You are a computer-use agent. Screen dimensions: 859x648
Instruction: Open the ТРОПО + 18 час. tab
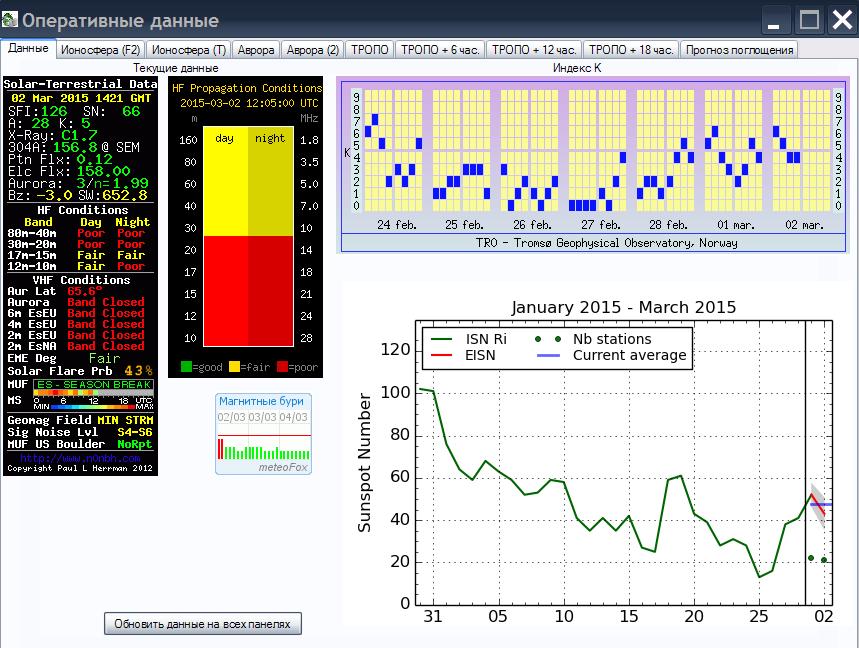click(x=631, y=50)
